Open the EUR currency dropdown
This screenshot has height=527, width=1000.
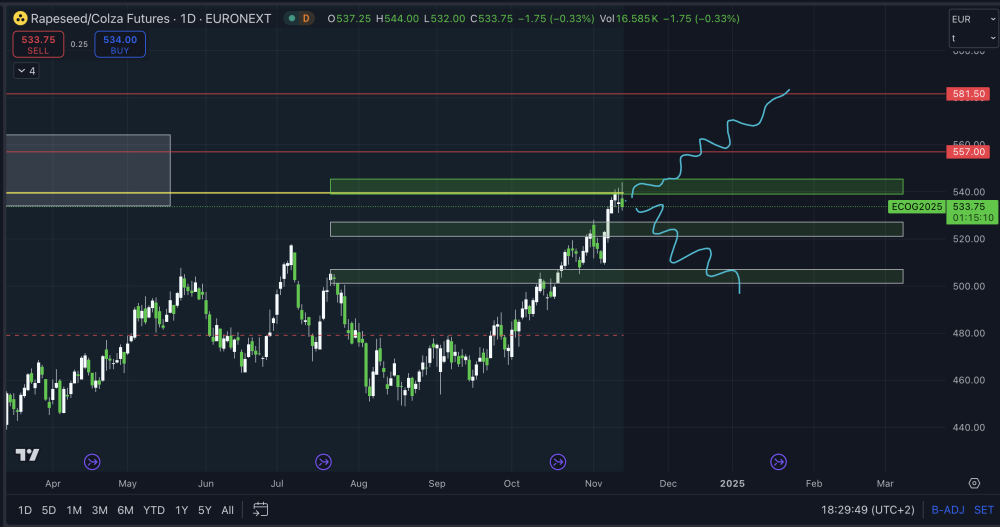tap(973, 19)
